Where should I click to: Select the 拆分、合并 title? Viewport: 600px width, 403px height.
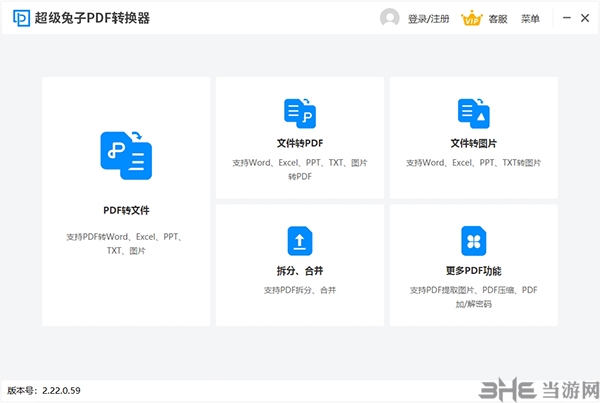coord(300,271)
